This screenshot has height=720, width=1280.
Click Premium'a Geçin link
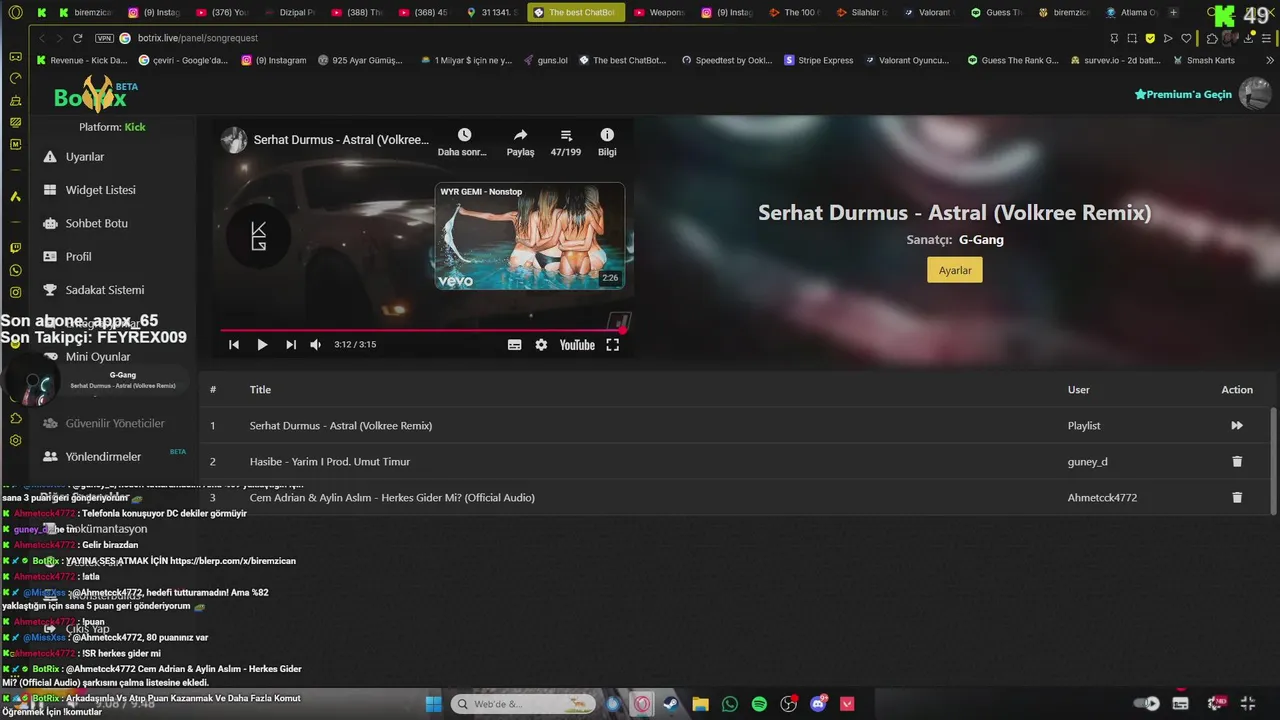coord(1183,94)
